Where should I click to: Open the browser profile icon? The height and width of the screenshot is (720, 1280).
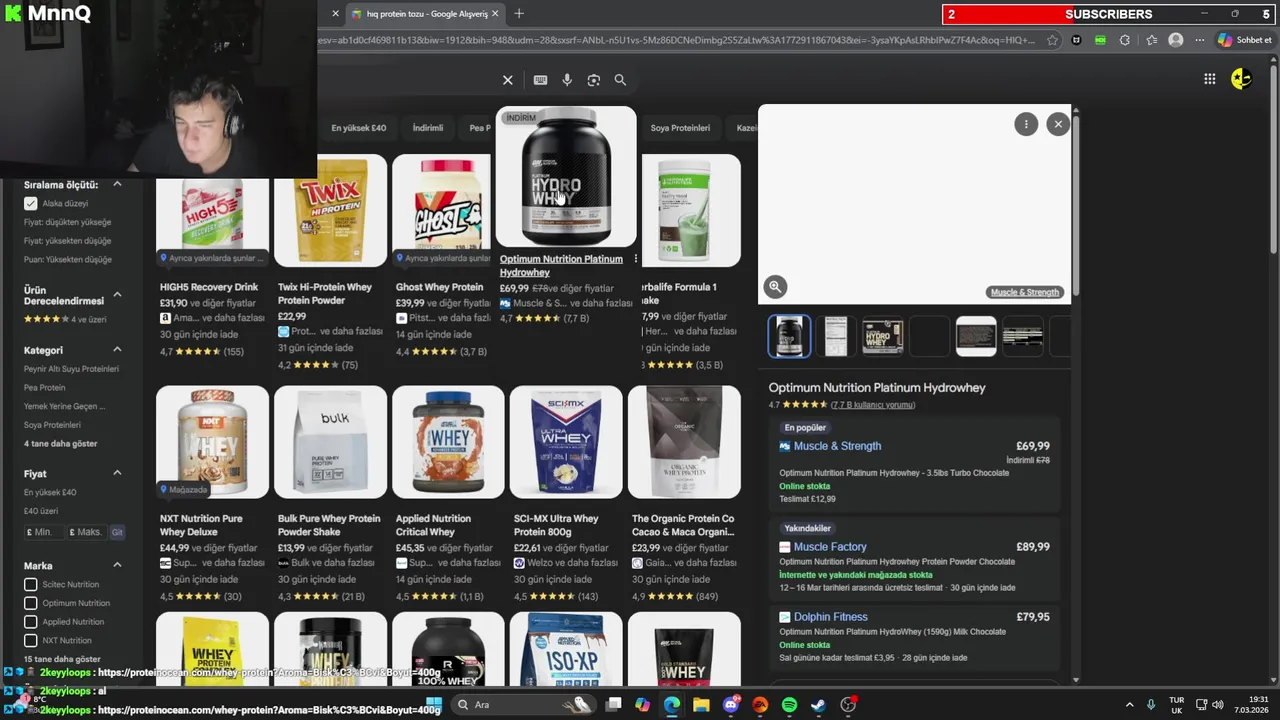1176,40
